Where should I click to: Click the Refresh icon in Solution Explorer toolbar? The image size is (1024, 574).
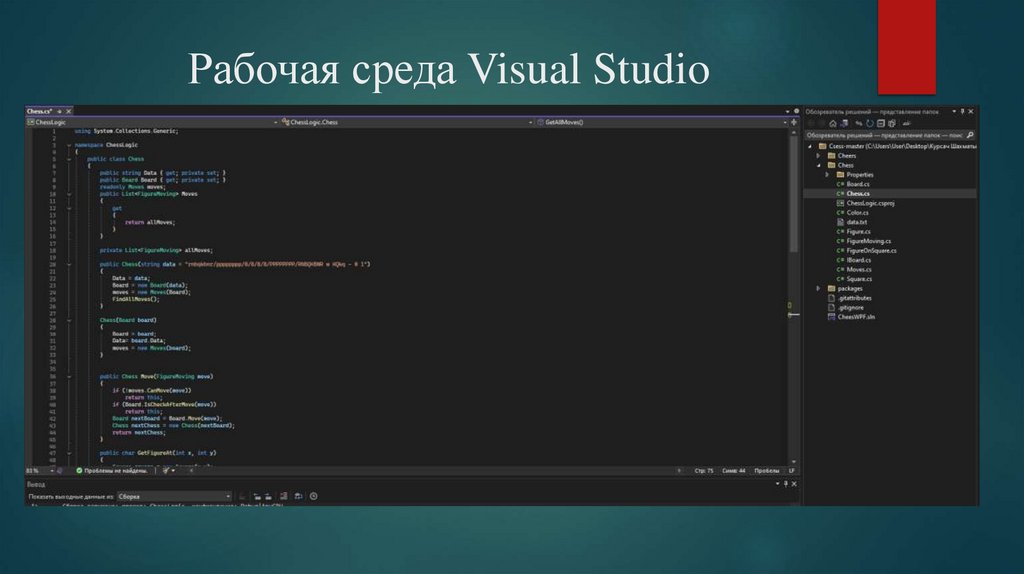[x=870, y=123]
